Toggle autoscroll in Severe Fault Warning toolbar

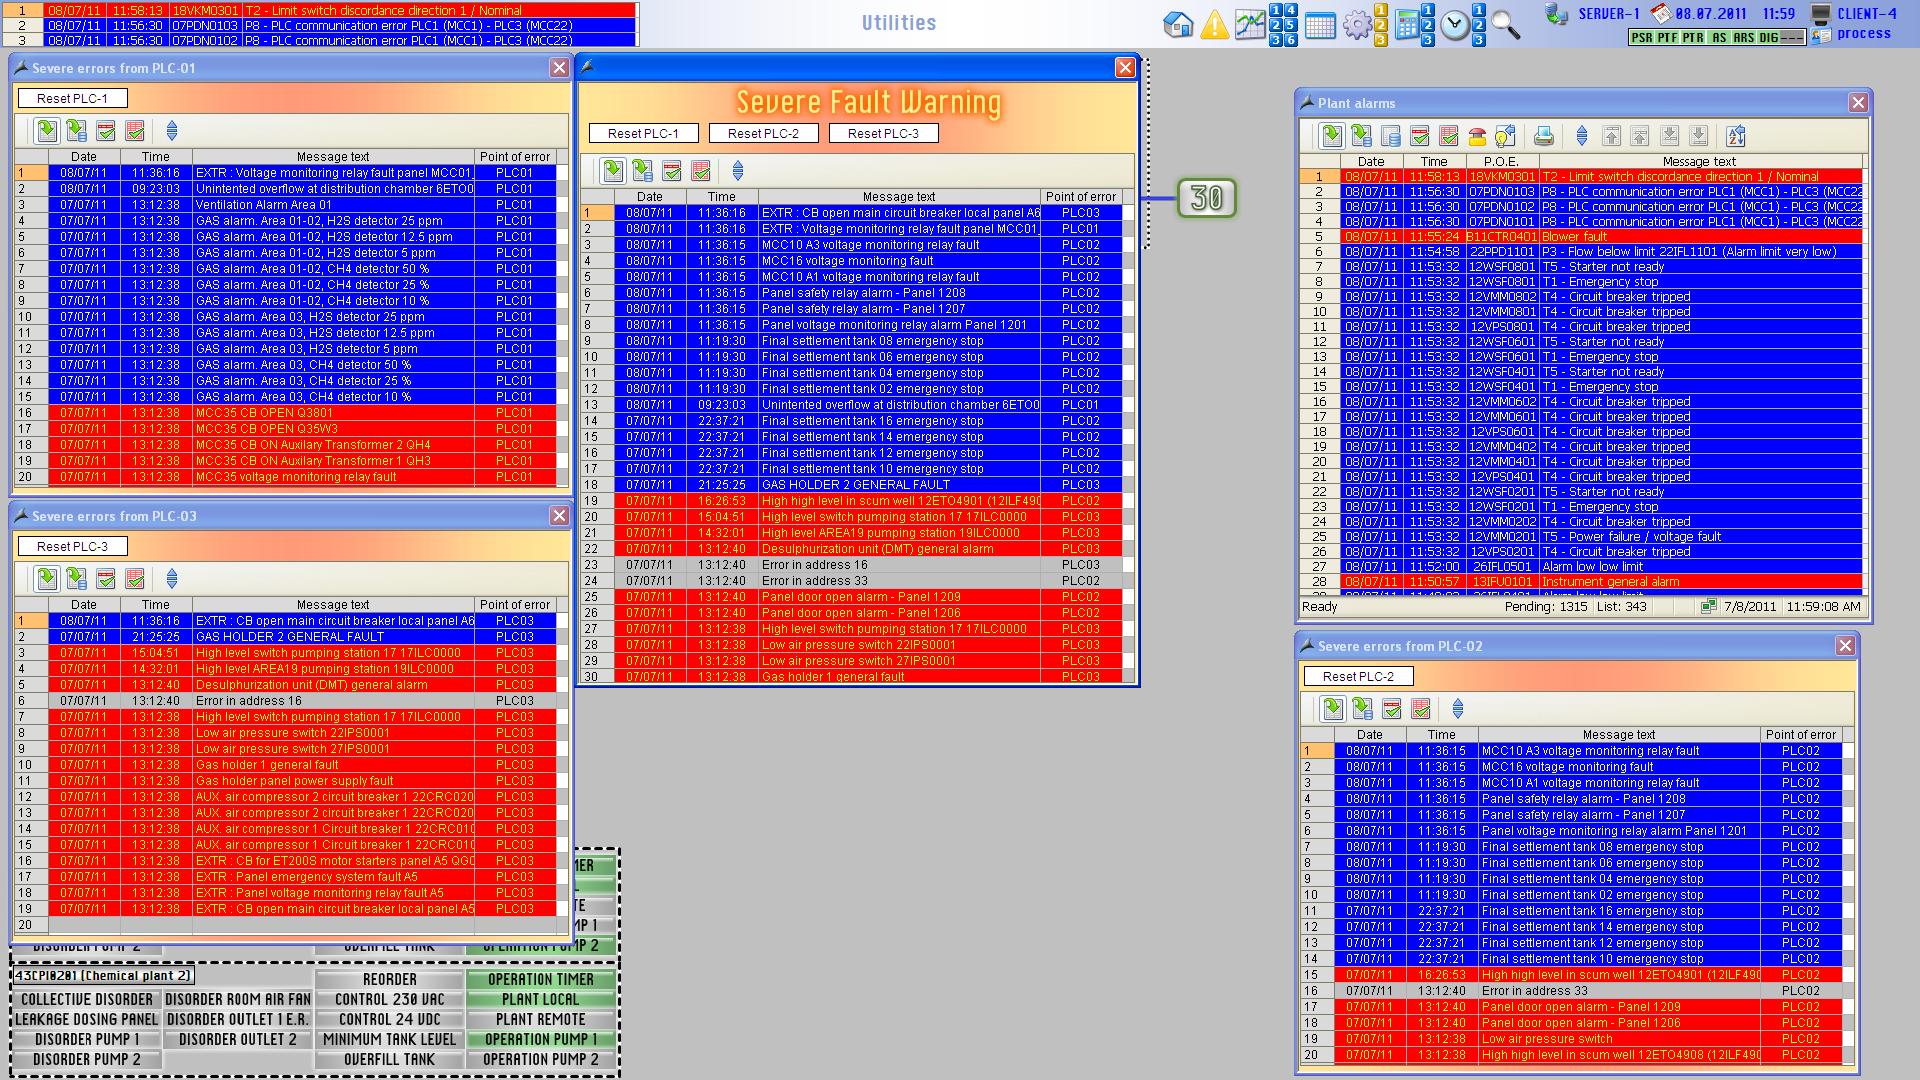[738, 171]
